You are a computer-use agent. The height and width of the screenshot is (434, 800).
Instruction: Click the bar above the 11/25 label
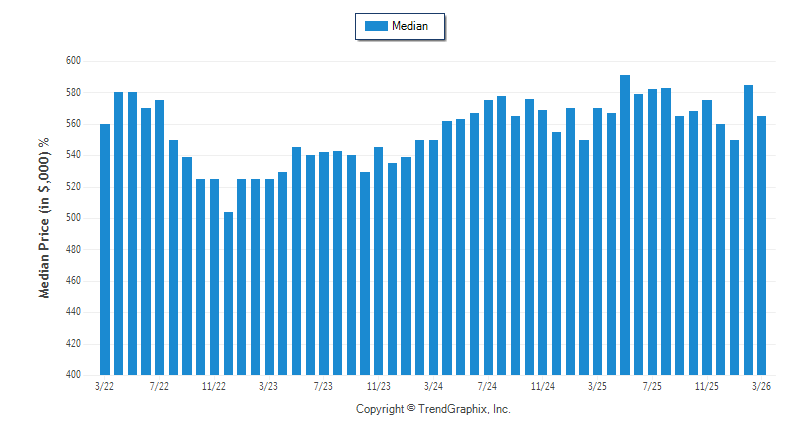point(707,238)
